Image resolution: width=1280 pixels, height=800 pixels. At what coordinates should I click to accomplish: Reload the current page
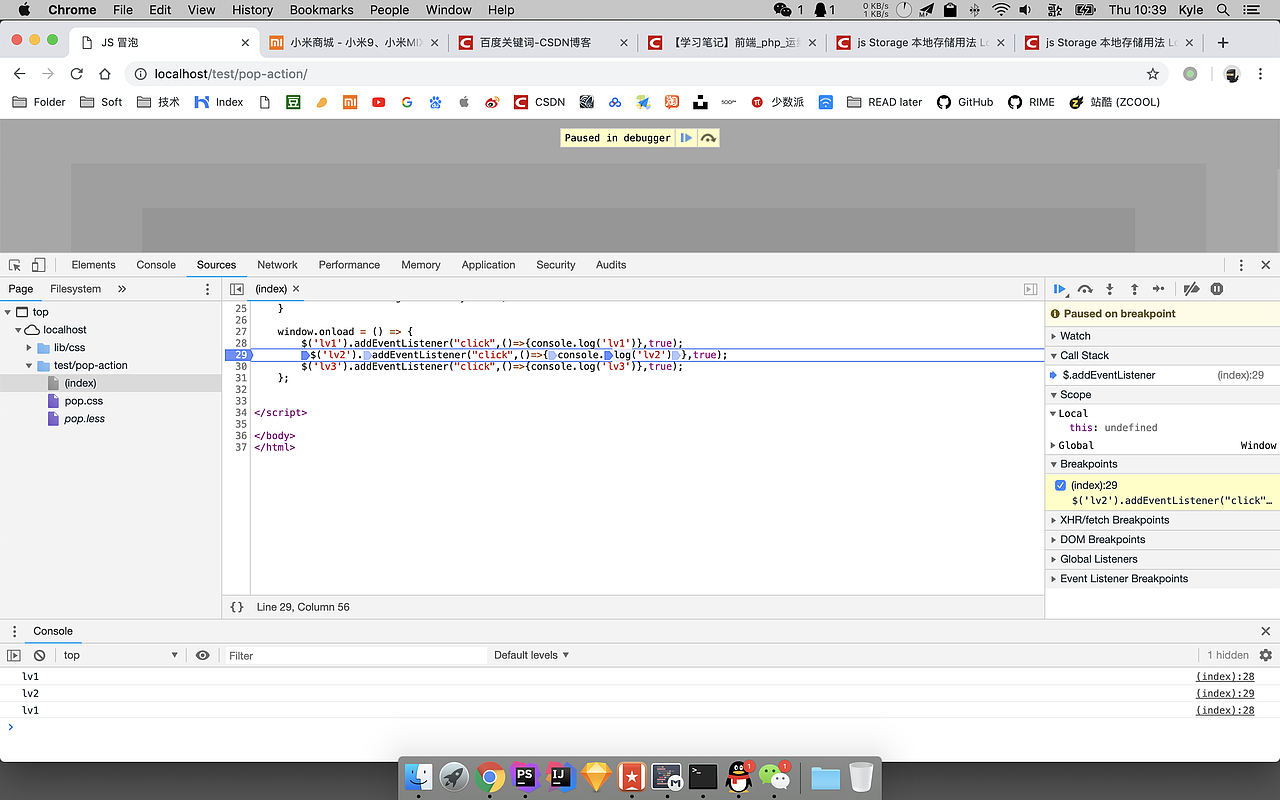point(76,74)
